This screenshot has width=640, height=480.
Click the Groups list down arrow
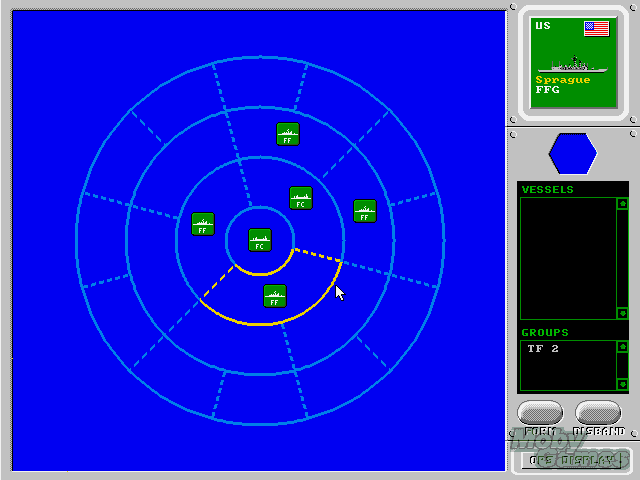click(x=622, y=384)
